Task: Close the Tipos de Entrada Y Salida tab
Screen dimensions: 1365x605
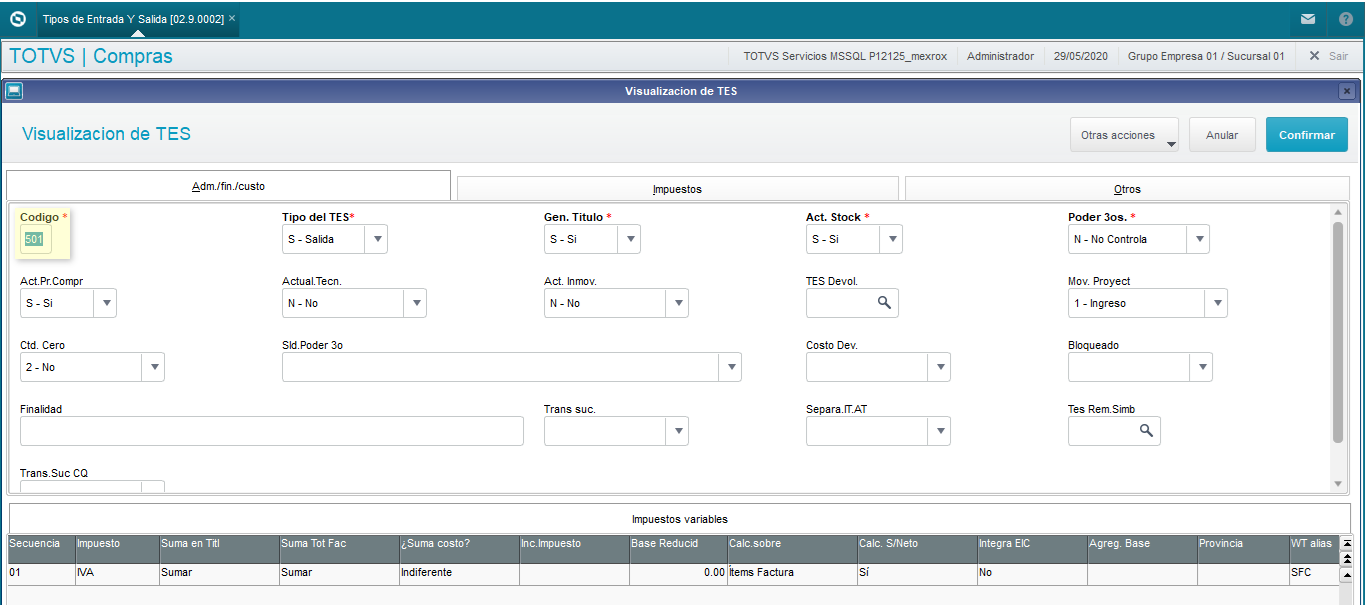Action: tap(232, 19)
